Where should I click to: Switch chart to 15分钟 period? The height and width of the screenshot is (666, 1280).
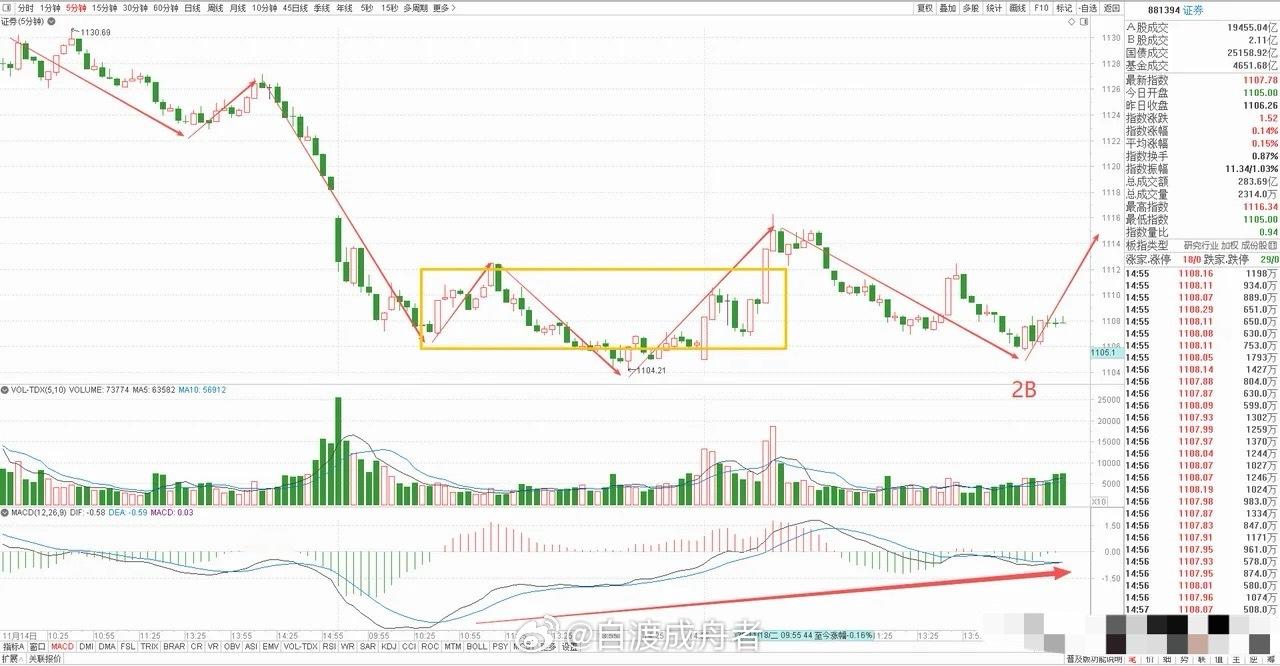tap(105, 8)
